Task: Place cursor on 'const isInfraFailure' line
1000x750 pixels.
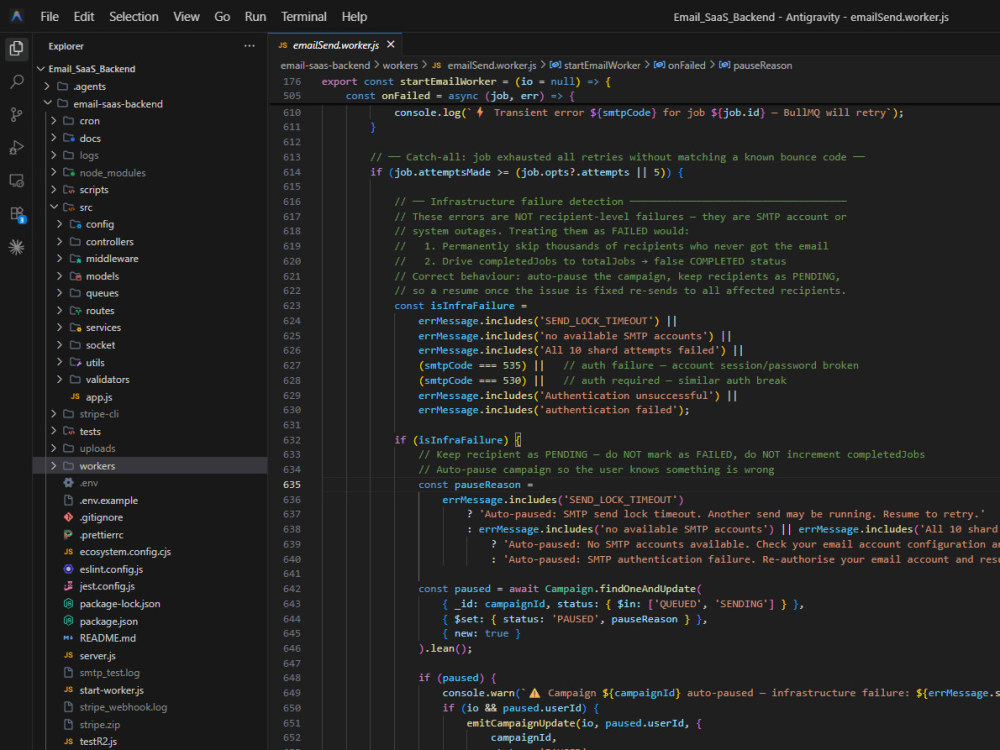Action: tap(460, 305)
